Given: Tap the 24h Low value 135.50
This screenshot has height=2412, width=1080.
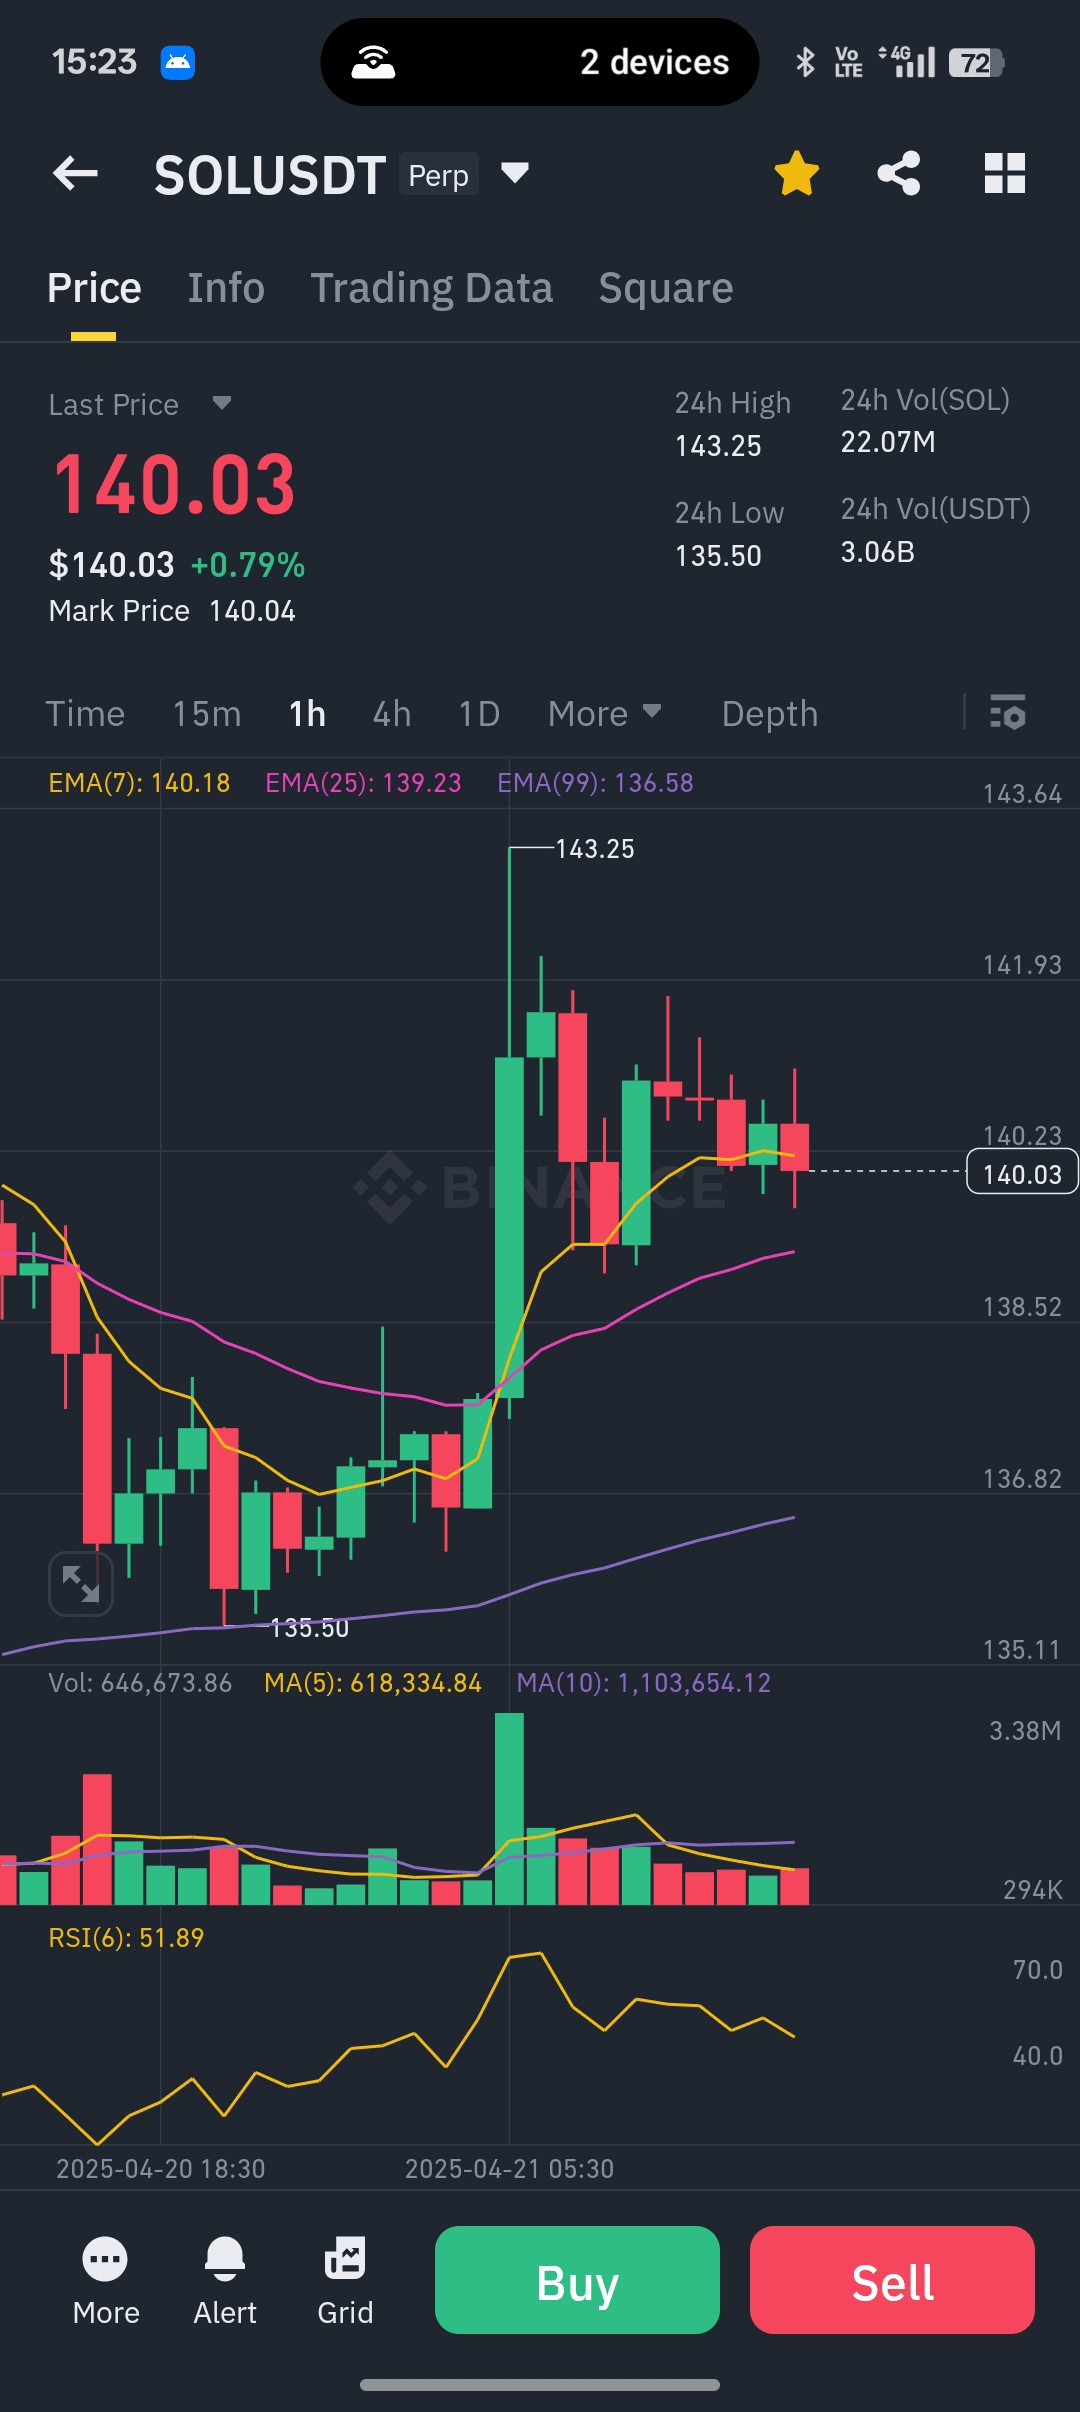Looking at the screenshot, I should point(718,556).
